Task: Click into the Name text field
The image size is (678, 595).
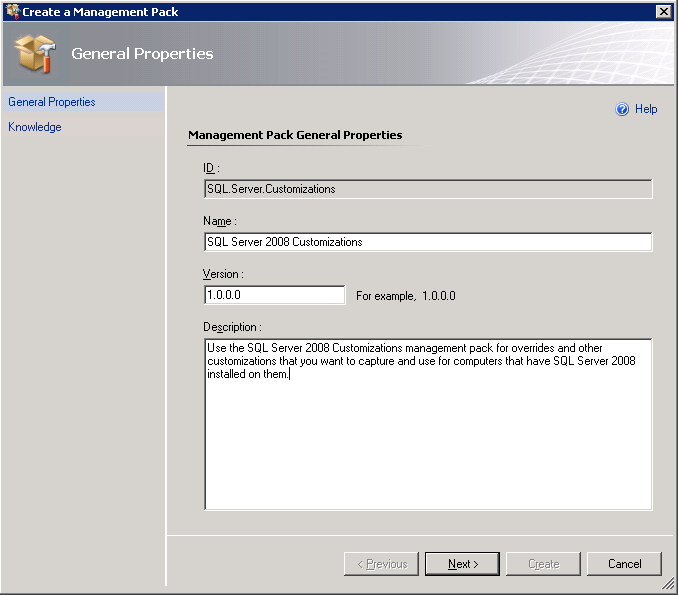Action: [428, 242]
